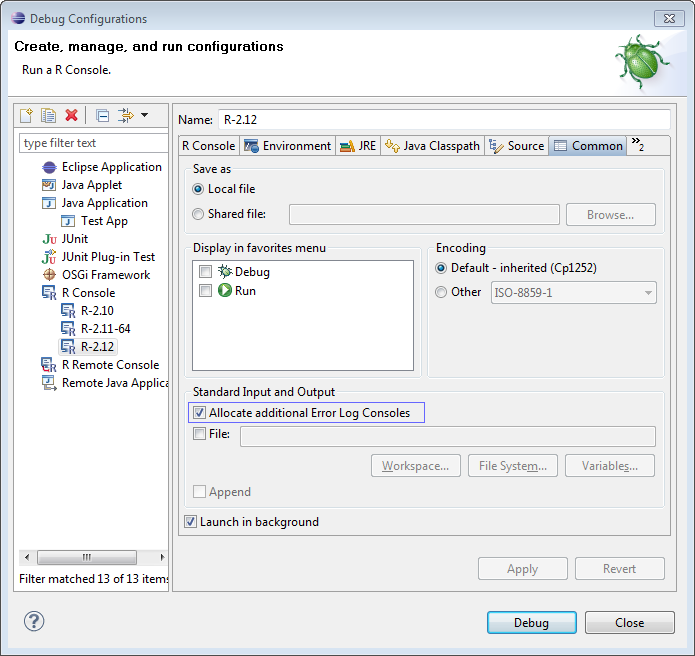This screenshot has height=656, width=695.
Task: Switch to the JRE tab
Action: 358,146
